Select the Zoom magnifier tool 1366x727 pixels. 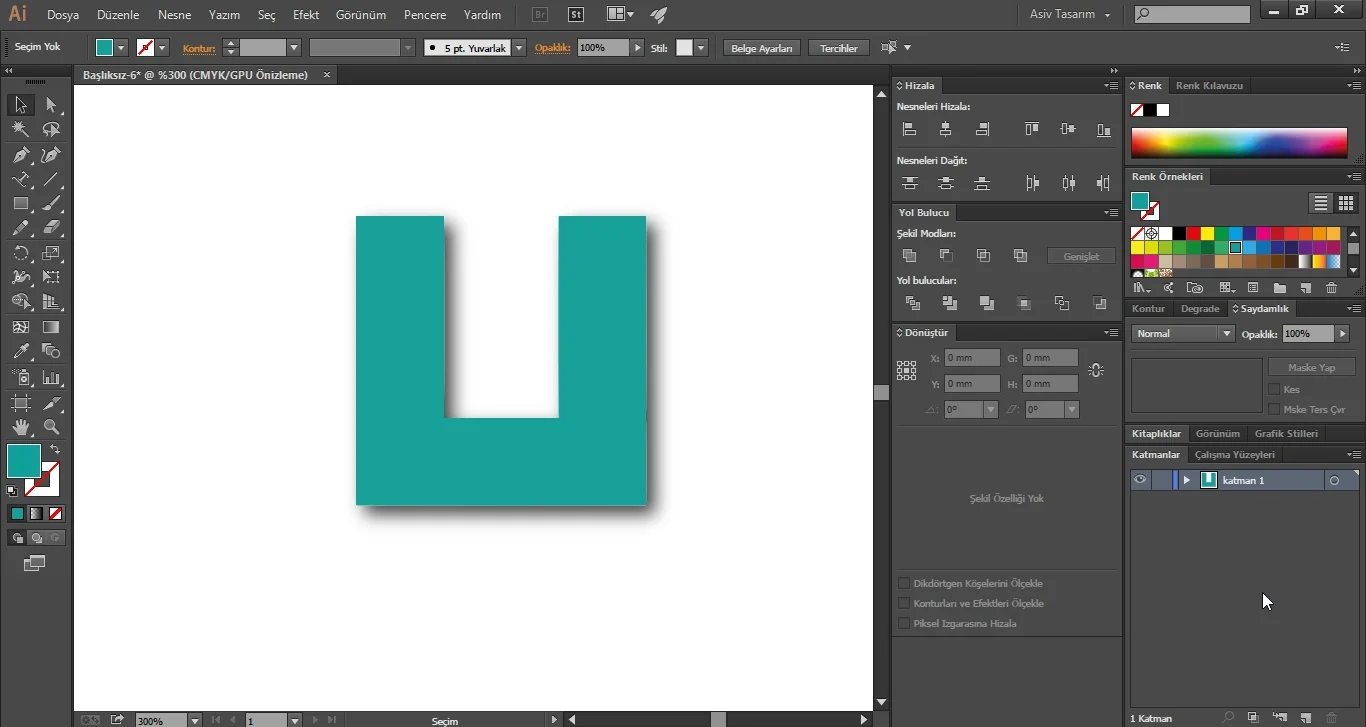pos(51,427)
